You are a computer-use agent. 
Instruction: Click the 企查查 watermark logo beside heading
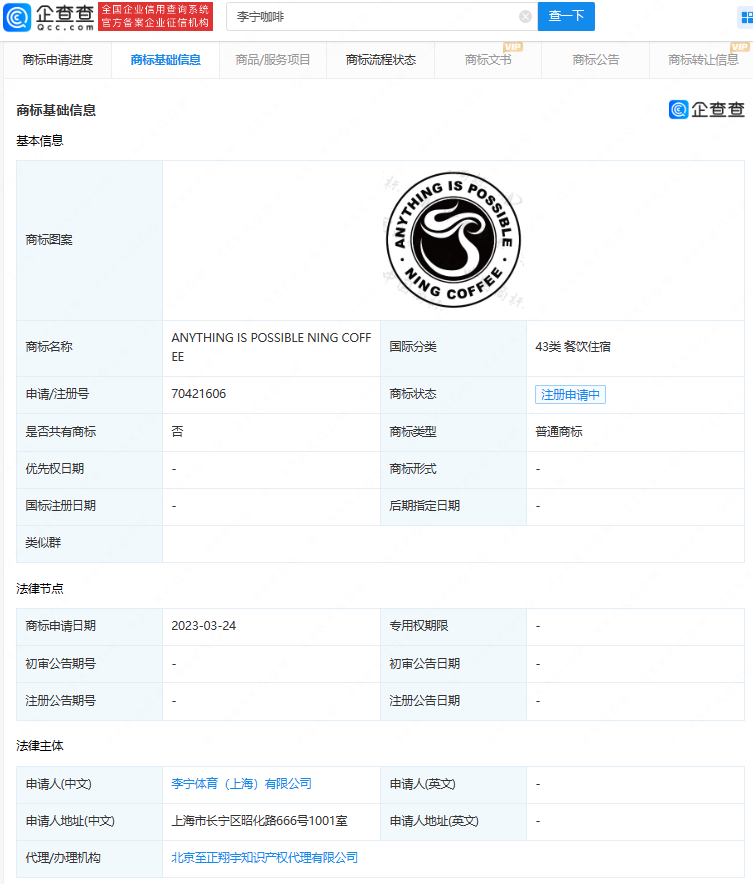click(x=707, y=109)
